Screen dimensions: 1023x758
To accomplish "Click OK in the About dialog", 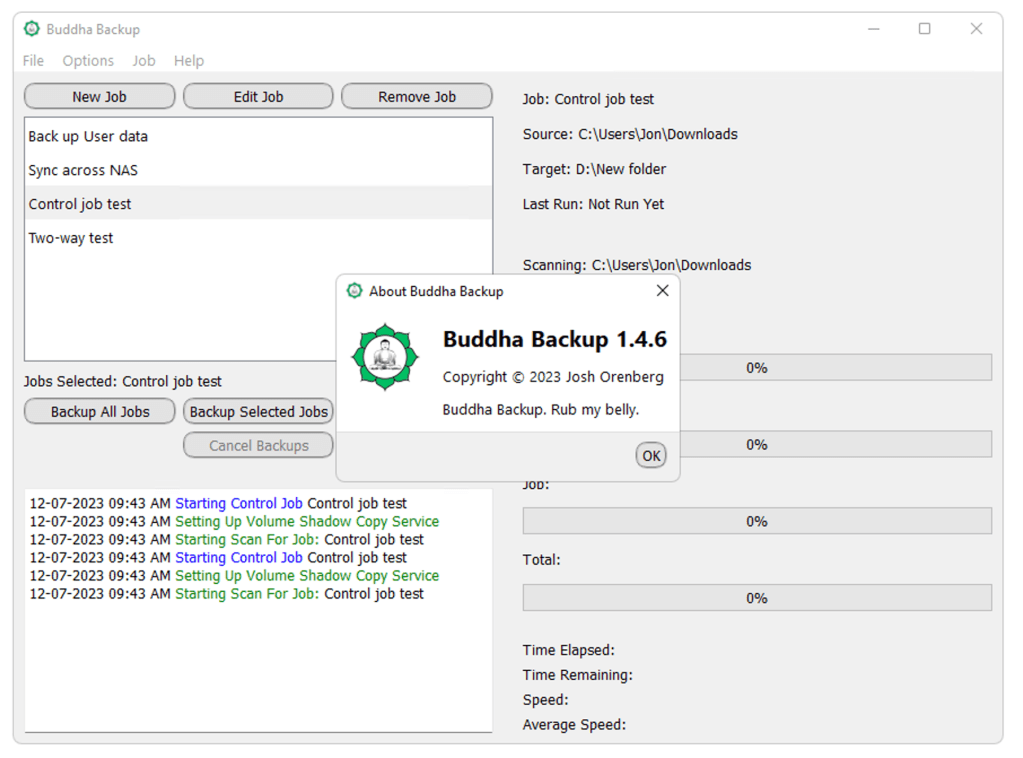I will click(x=651, y=455).
